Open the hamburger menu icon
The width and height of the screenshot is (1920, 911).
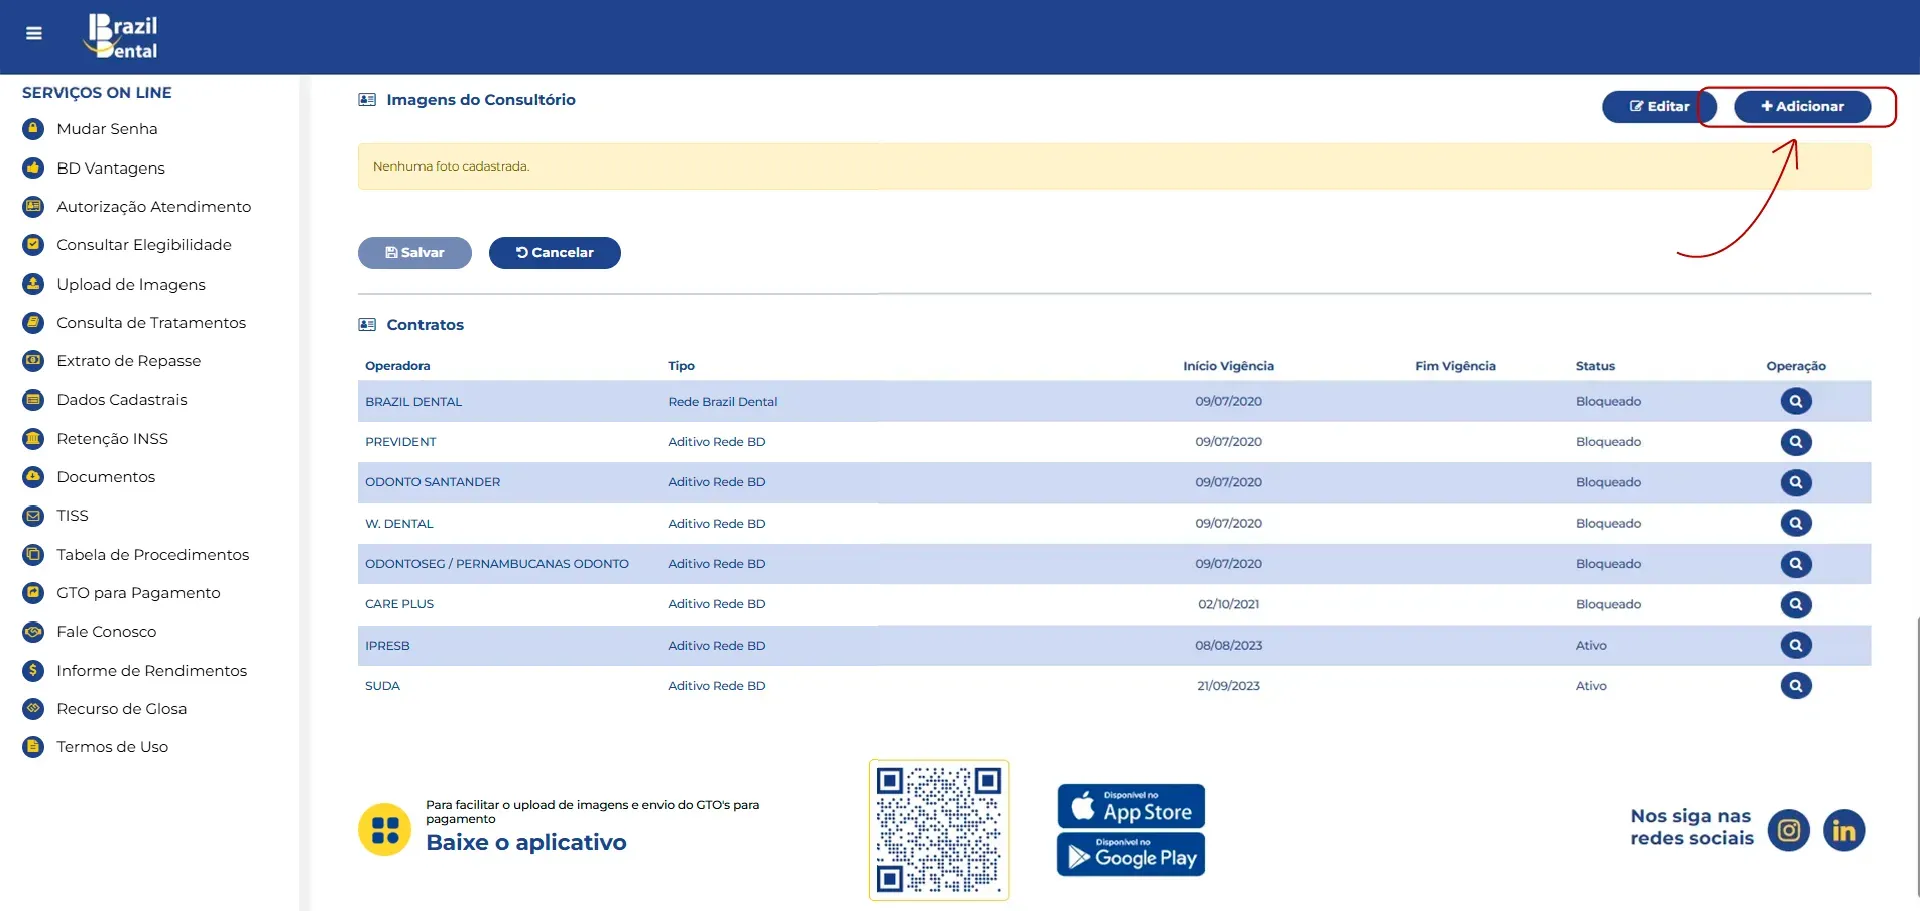click(34, 33)
